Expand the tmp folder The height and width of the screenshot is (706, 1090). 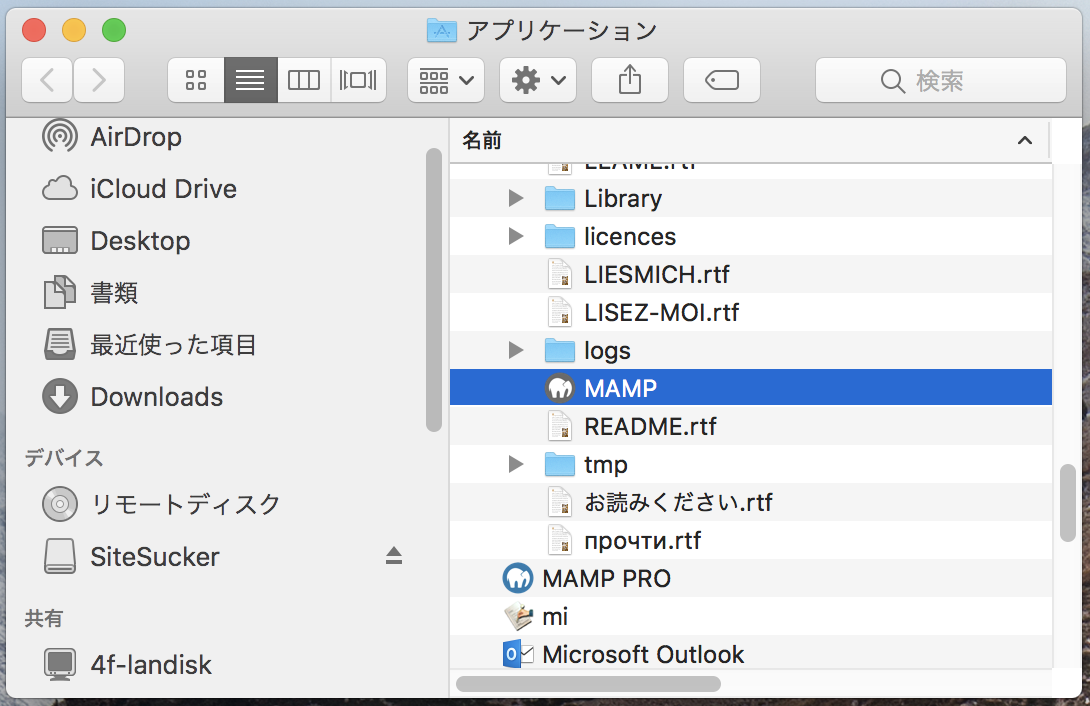point(516,464)
